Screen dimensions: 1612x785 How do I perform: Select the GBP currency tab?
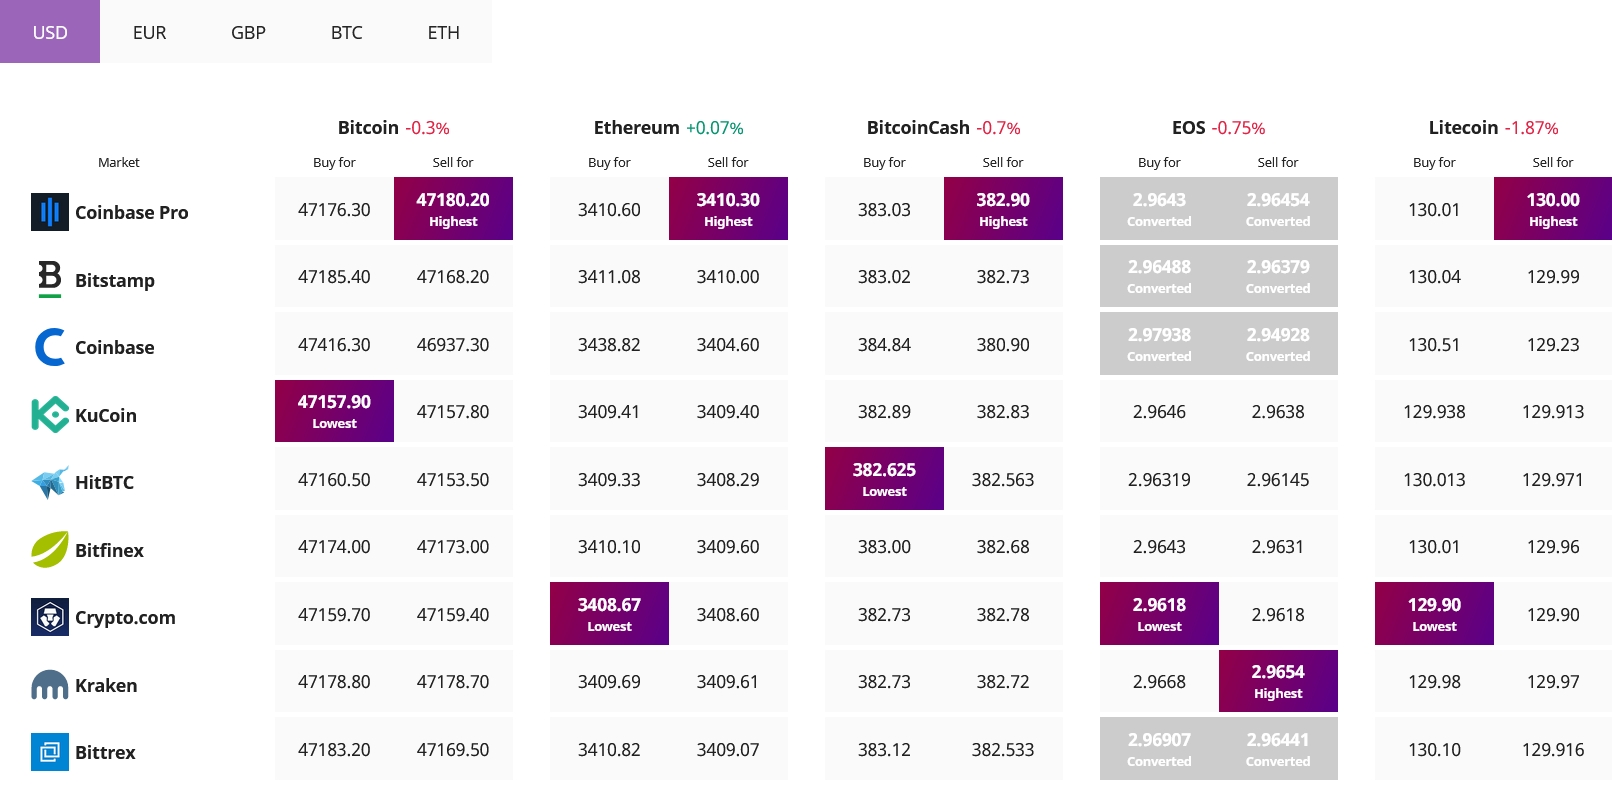248,32
